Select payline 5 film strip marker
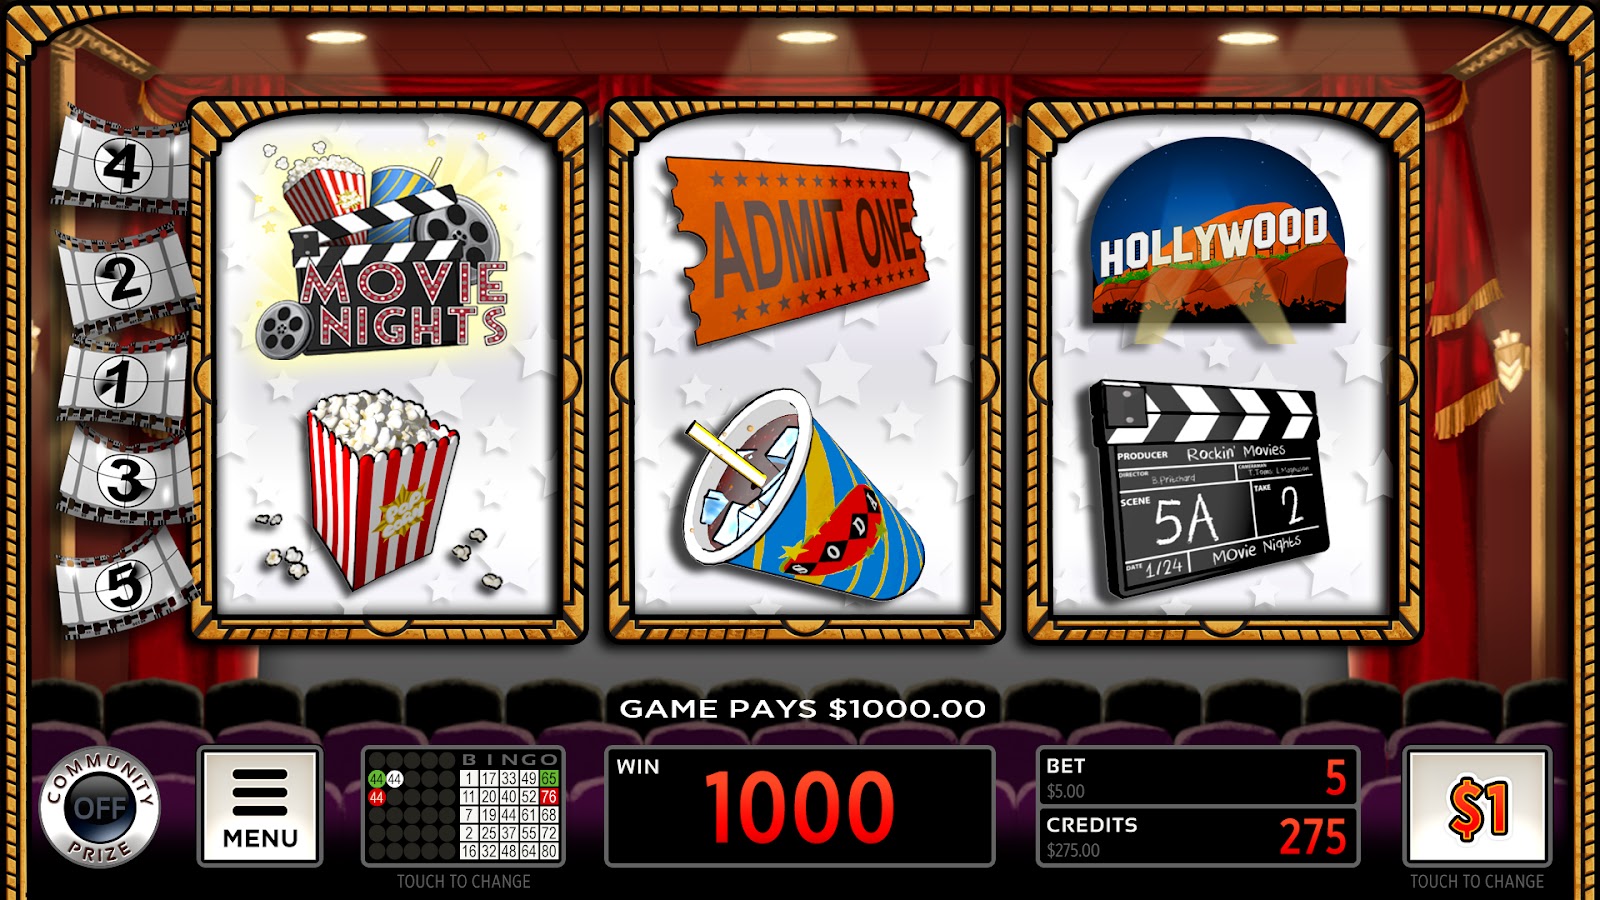 coord(124,585)
